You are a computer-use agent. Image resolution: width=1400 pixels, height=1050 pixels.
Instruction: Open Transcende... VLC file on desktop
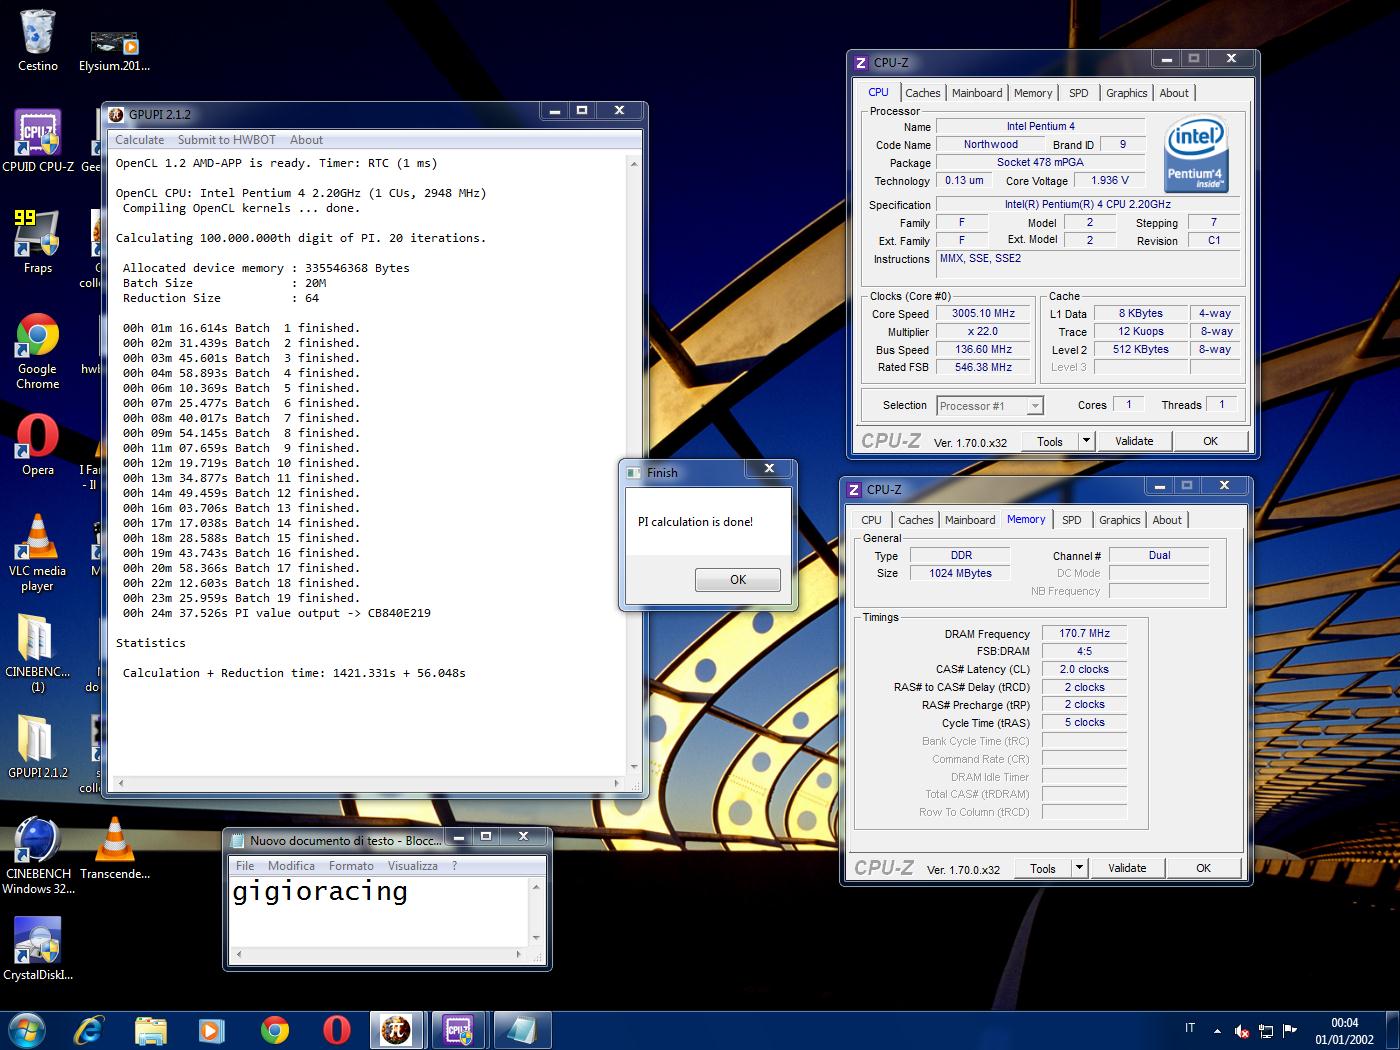pos(115,848)
